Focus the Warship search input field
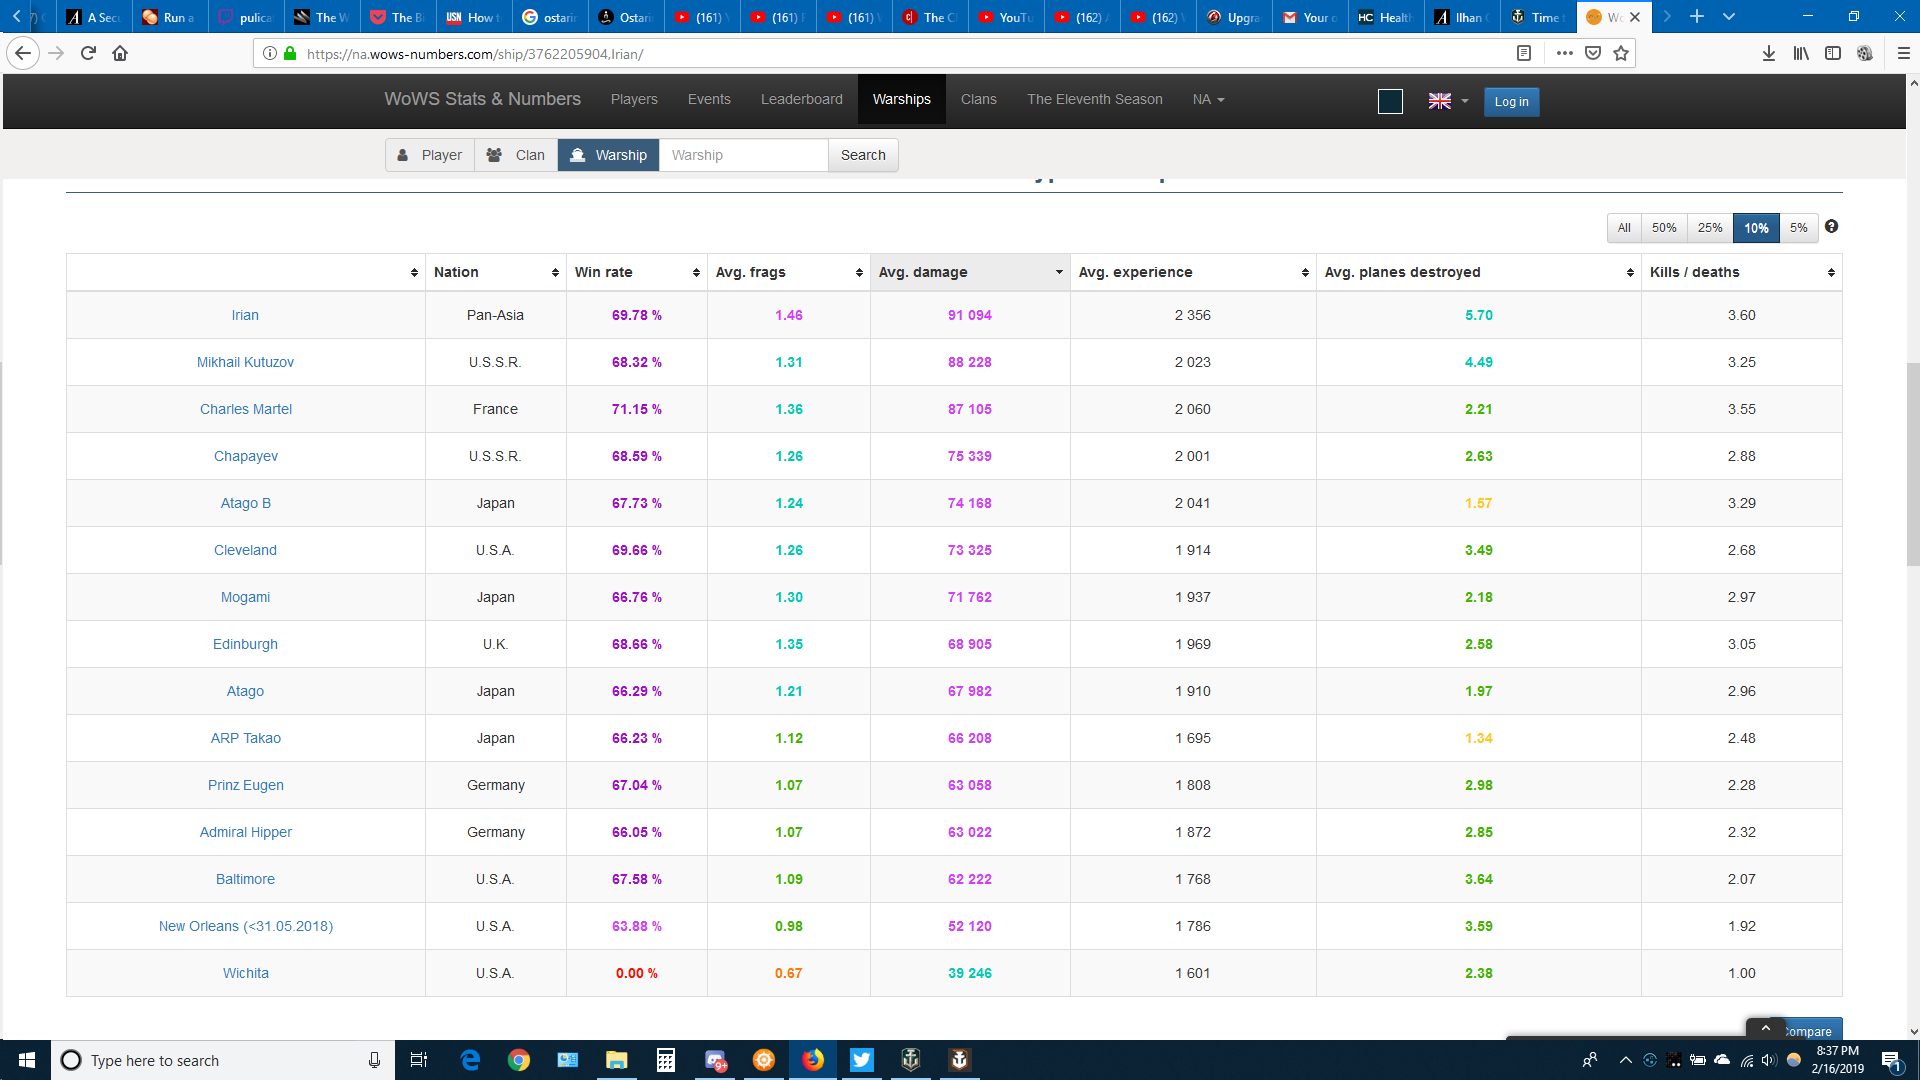The width and height of the screenshot is (1920, 1080). pos(743,155)
